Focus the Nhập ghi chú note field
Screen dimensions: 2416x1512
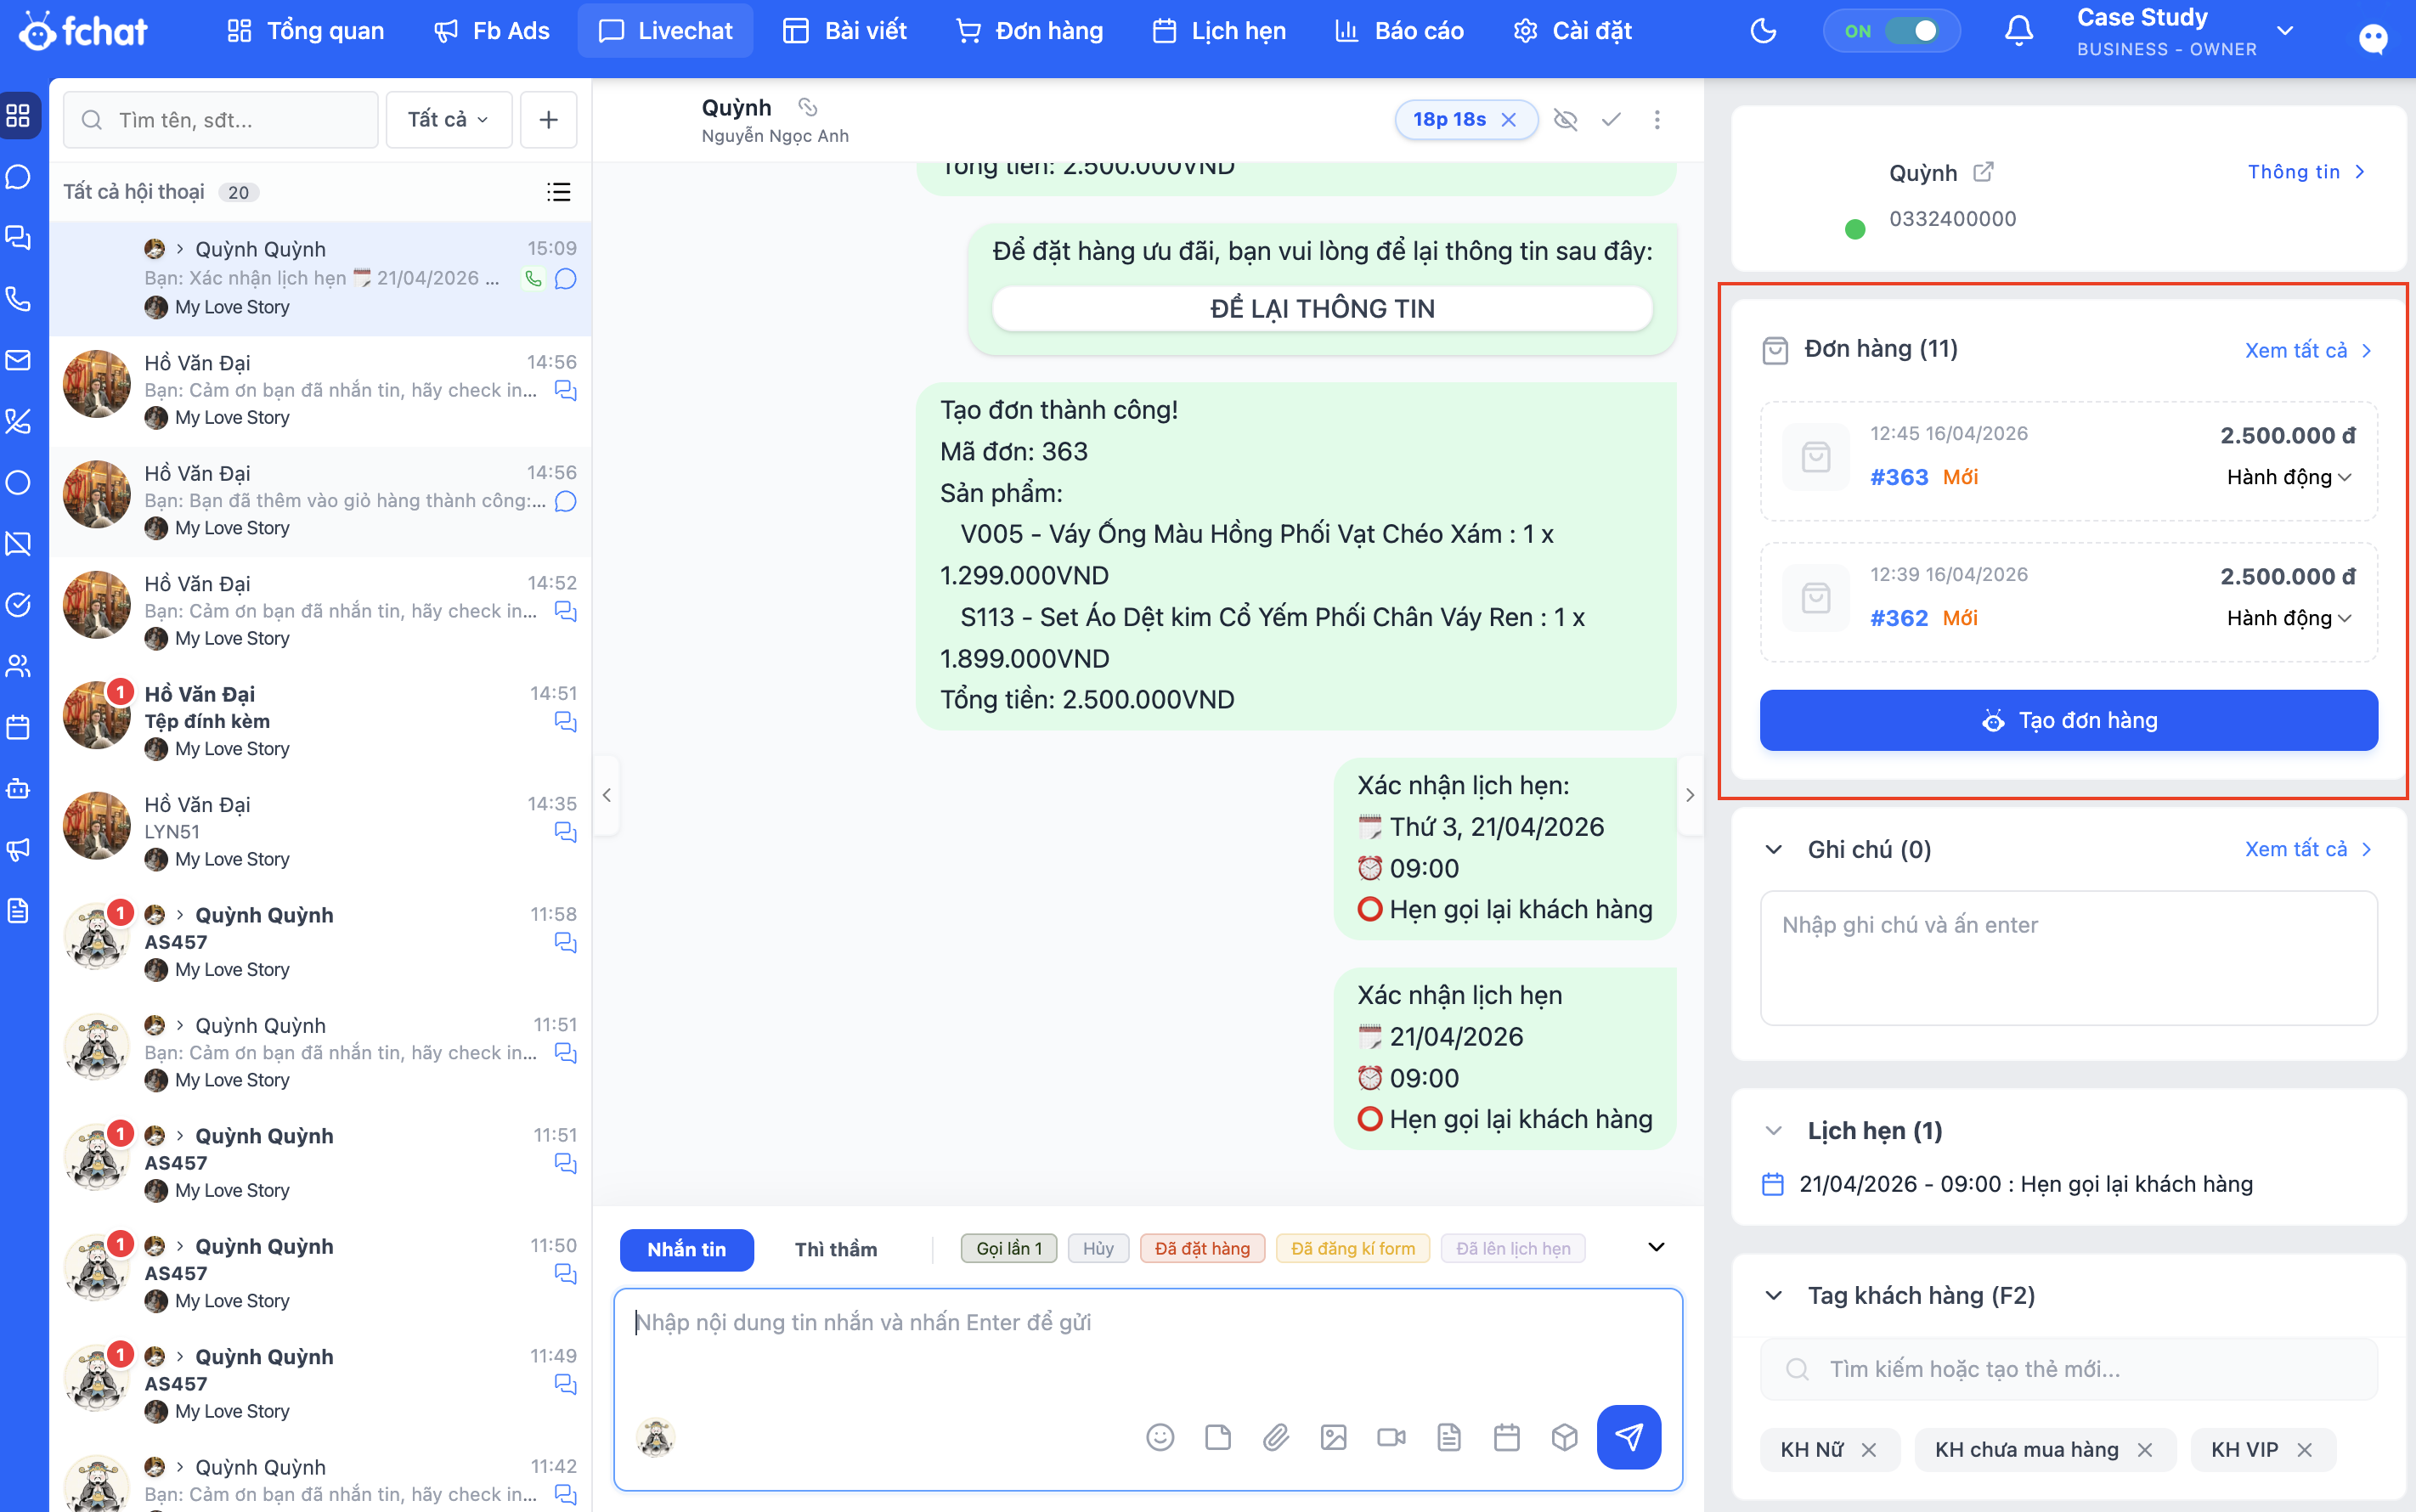pyautogui.click(x=2068, y=957)
